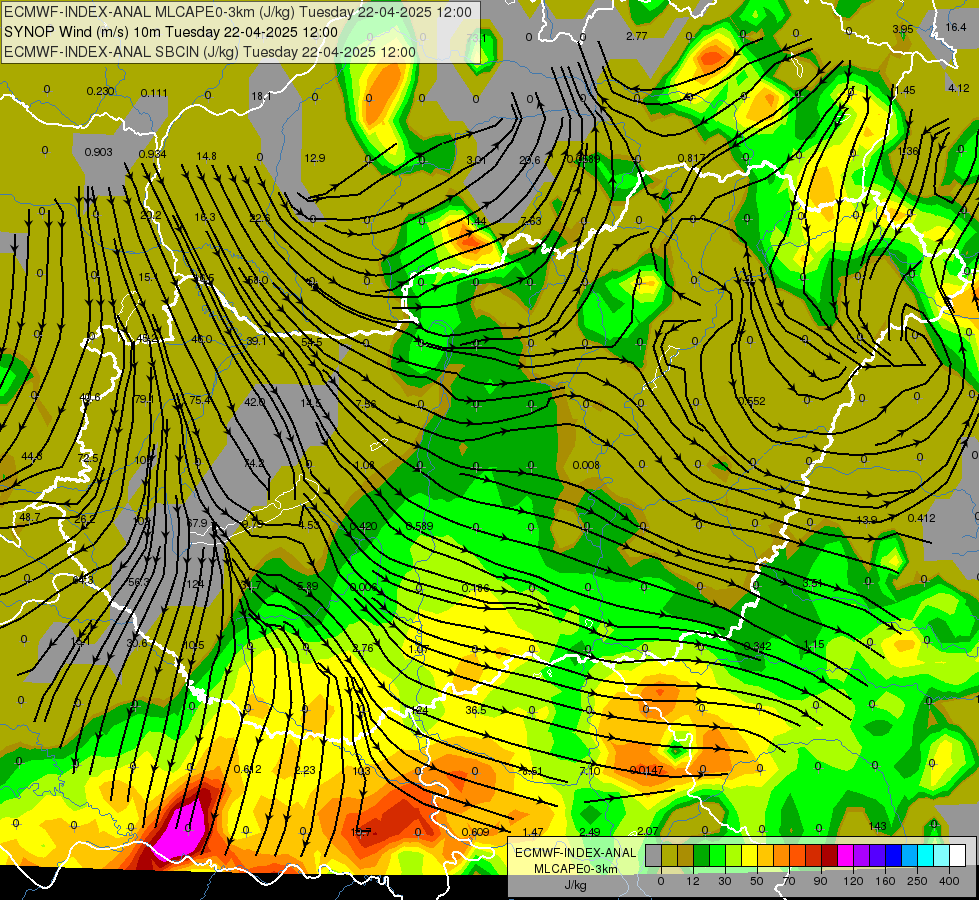Click the map value '0.552'

[x=751, y=401]
